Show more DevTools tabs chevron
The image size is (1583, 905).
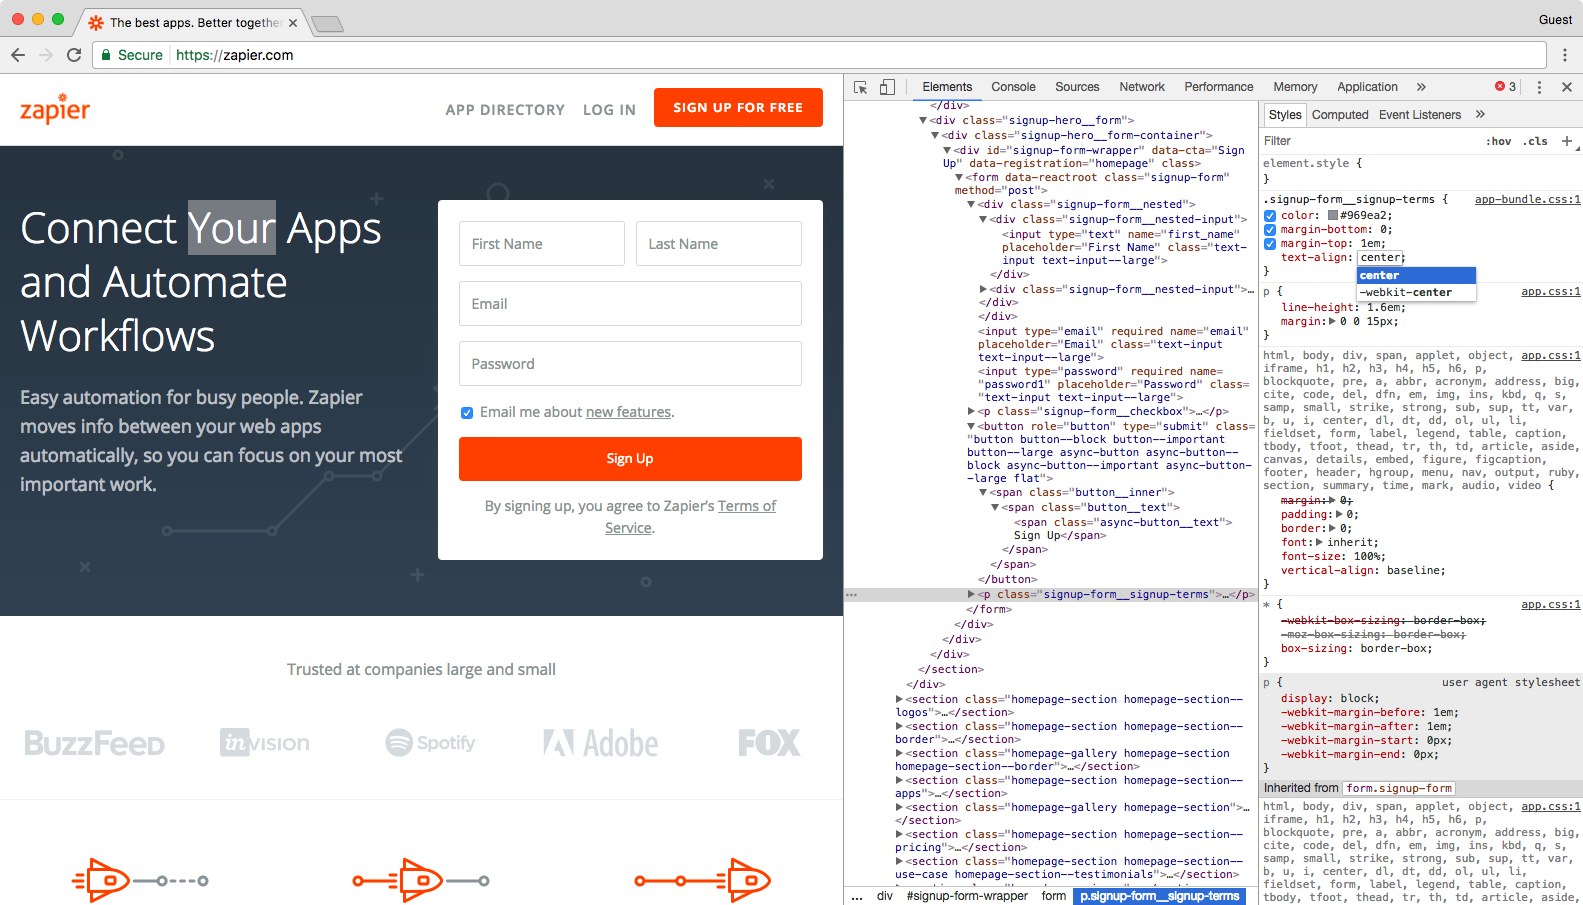1421,87
